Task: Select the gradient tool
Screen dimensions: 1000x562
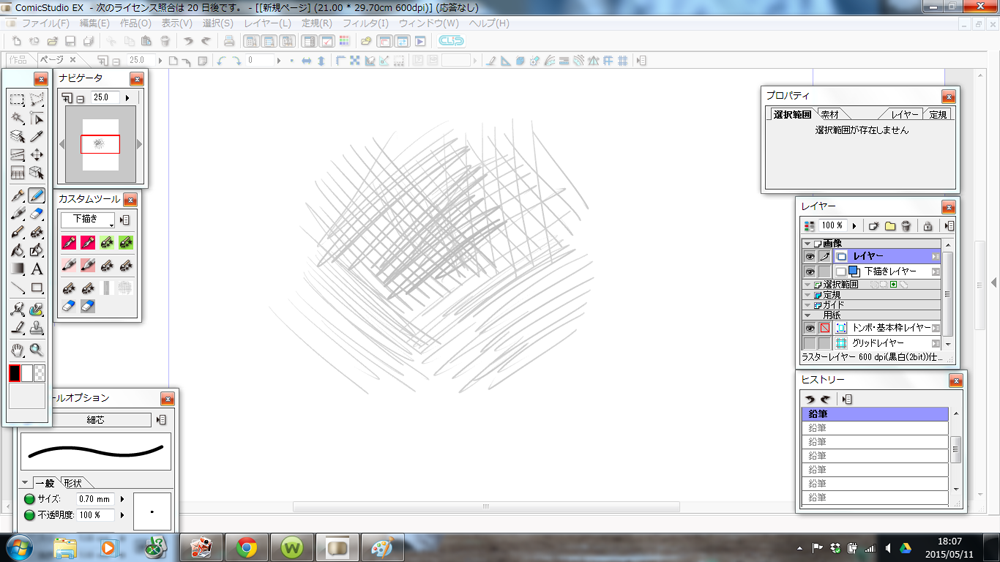Action: click(x=17, y=269)
